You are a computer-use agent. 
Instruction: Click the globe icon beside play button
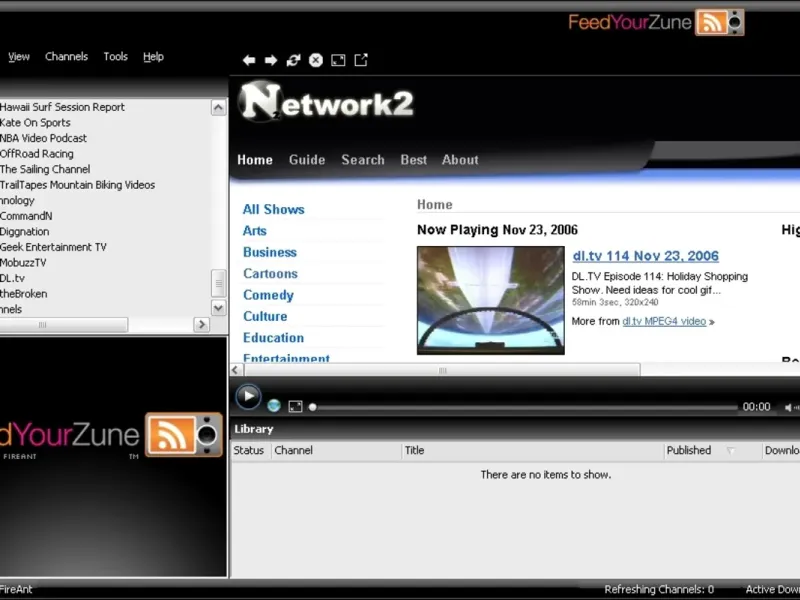point(274,406)
